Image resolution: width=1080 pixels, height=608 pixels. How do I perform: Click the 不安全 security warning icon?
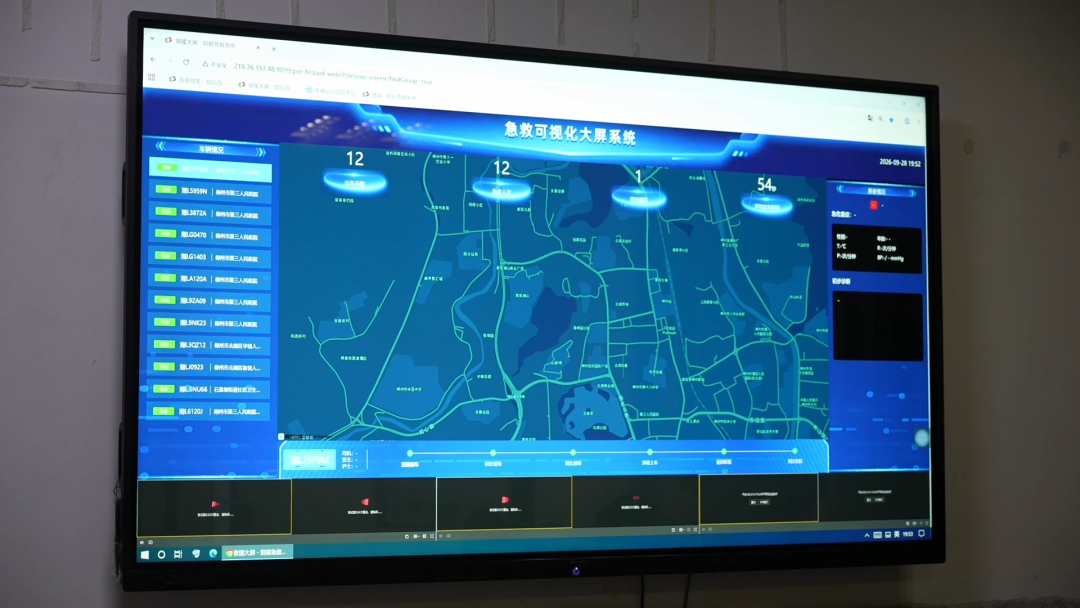click(x=205, y=63)
